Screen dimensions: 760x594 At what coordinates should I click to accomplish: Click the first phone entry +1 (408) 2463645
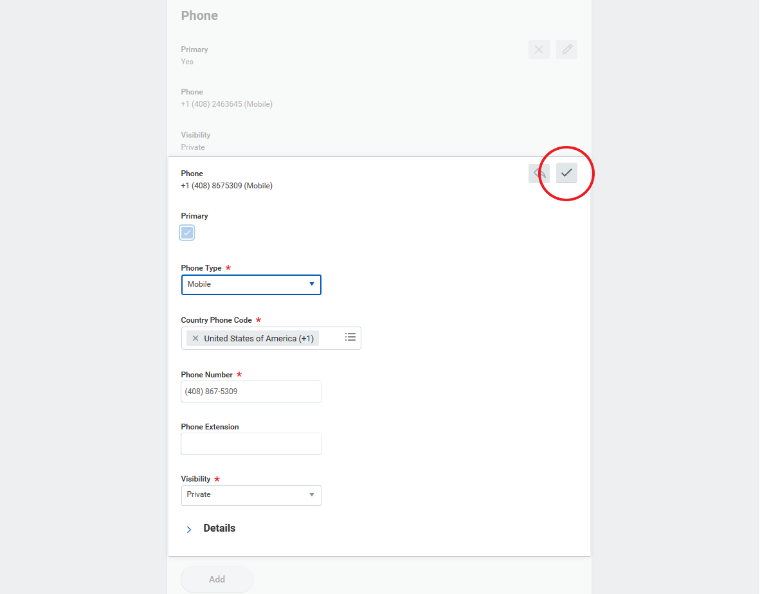(x=227, y=104)
